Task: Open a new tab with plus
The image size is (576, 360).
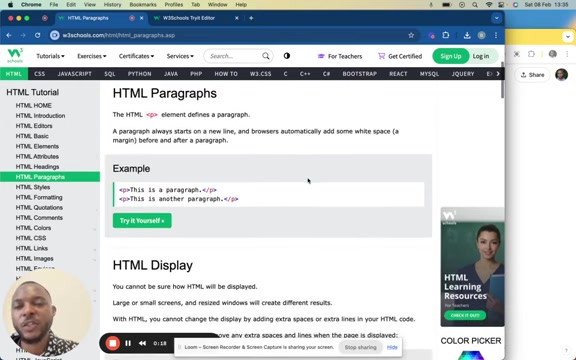Action: click(251, 18)
